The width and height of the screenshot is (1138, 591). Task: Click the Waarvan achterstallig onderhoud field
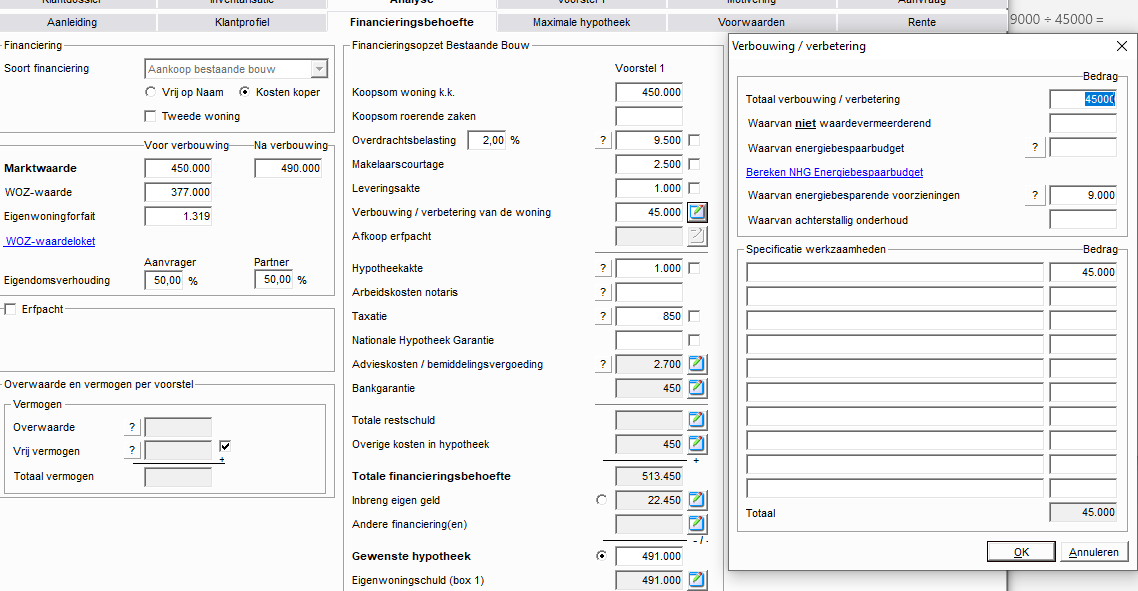click(1082, 220)
